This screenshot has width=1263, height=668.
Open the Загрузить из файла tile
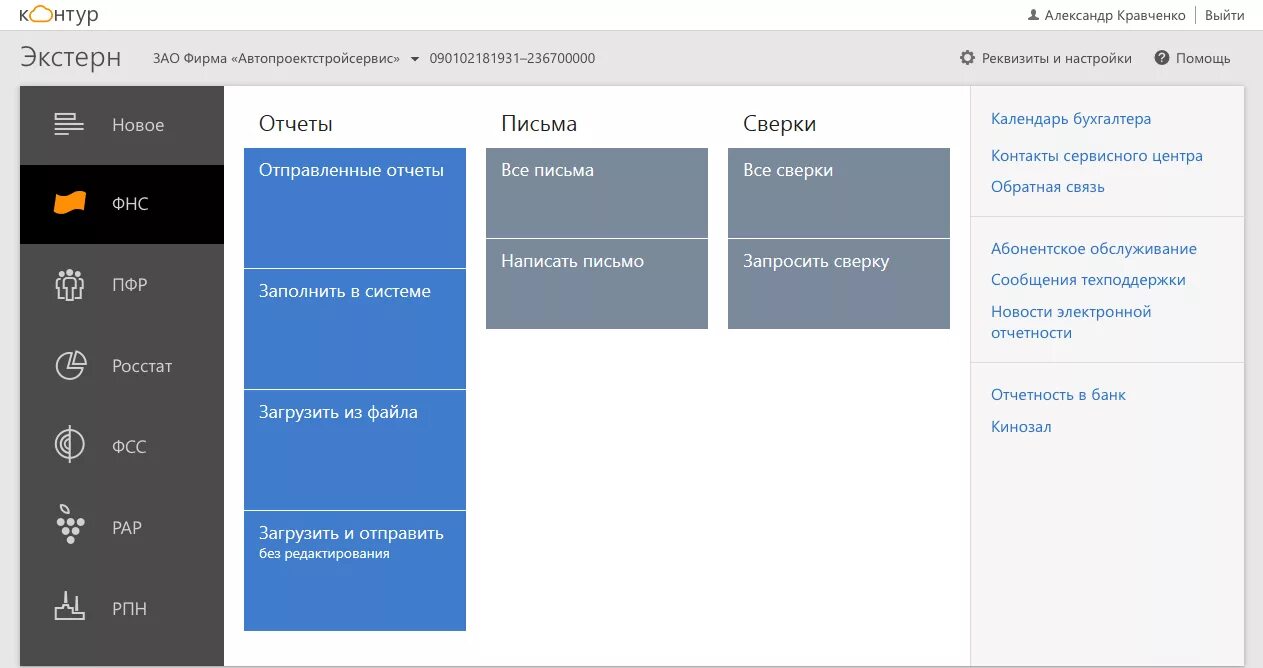point(355,450)
